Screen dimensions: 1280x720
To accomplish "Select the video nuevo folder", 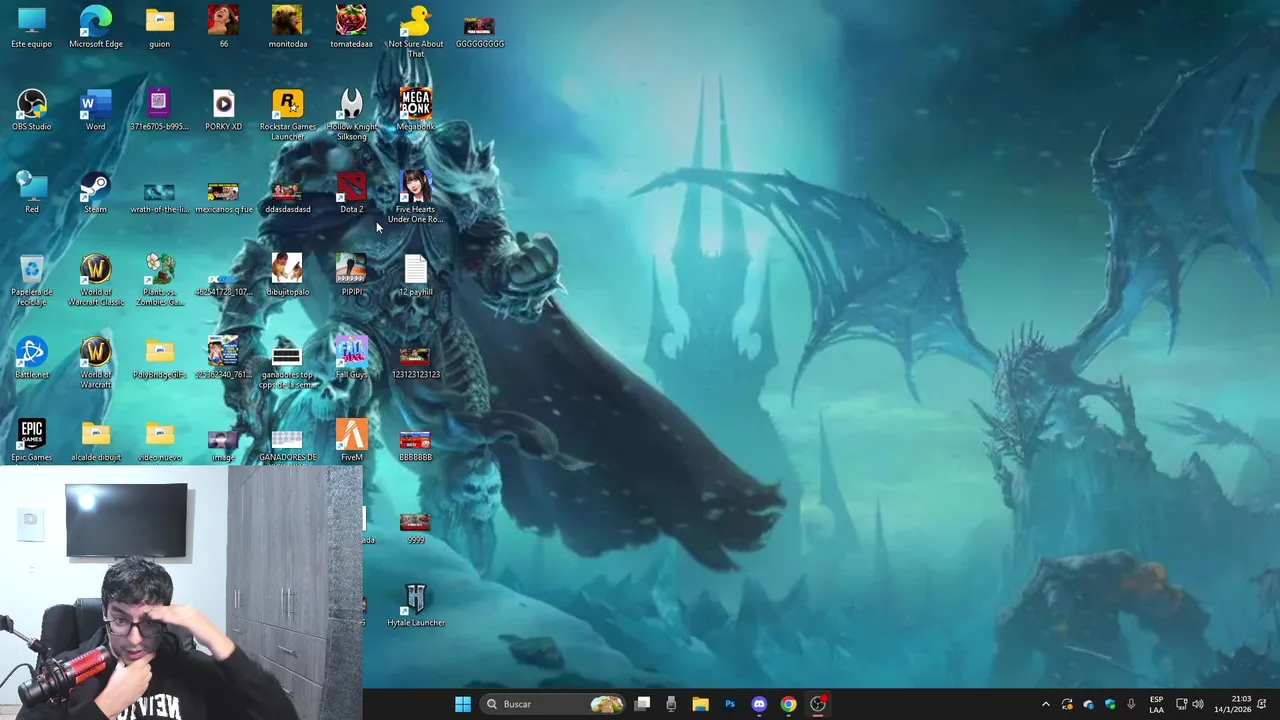I will click(x=159, y=441).
